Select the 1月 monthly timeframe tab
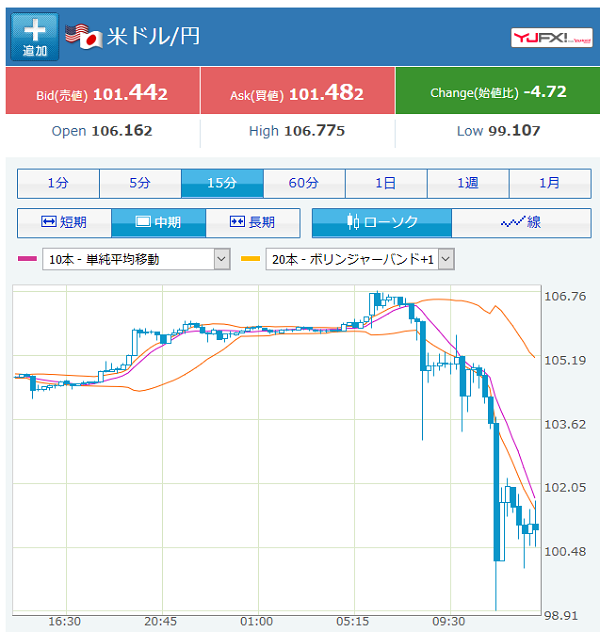The height and width of the screenshot is (632, 600). pos(550,183)
